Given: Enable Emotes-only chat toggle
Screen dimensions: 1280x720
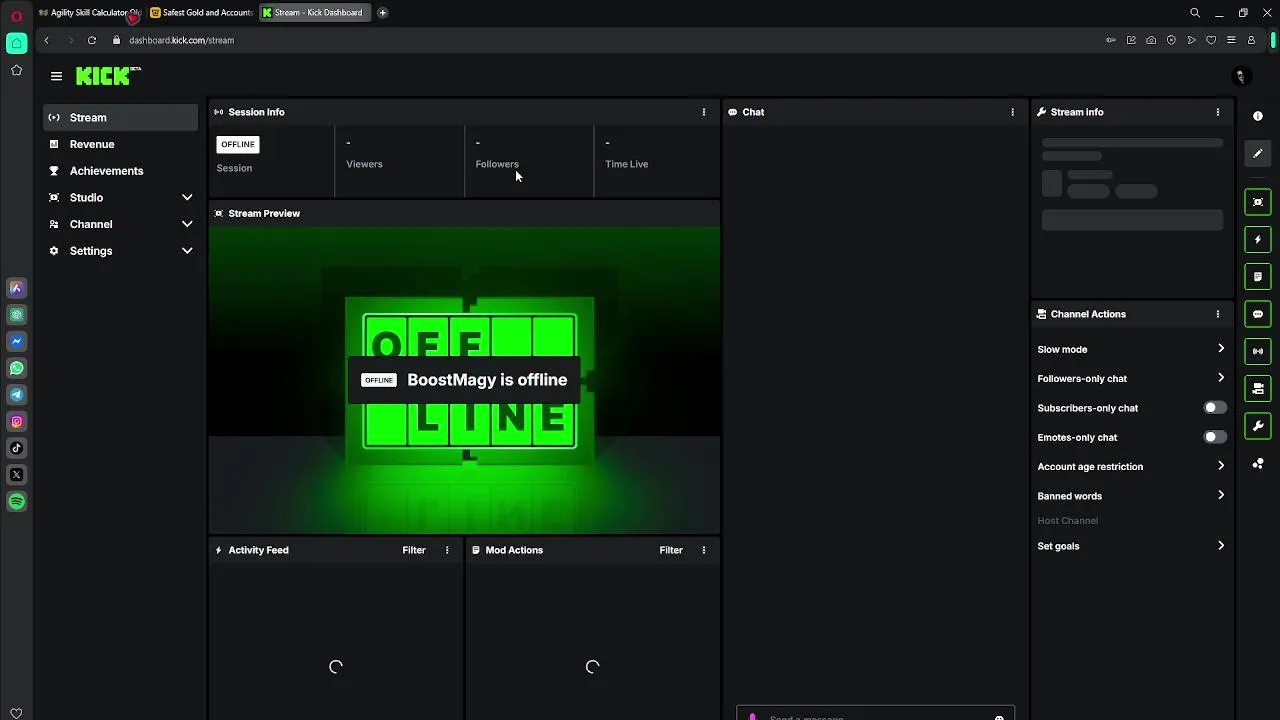Looking at the screenshot, I should click(x=1215, y=437).
